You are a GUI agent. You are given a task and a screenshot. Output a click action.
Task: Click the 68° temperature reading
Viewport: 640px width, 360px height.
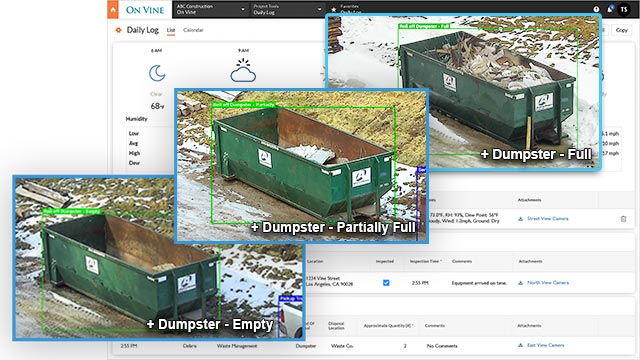[157, 106]
